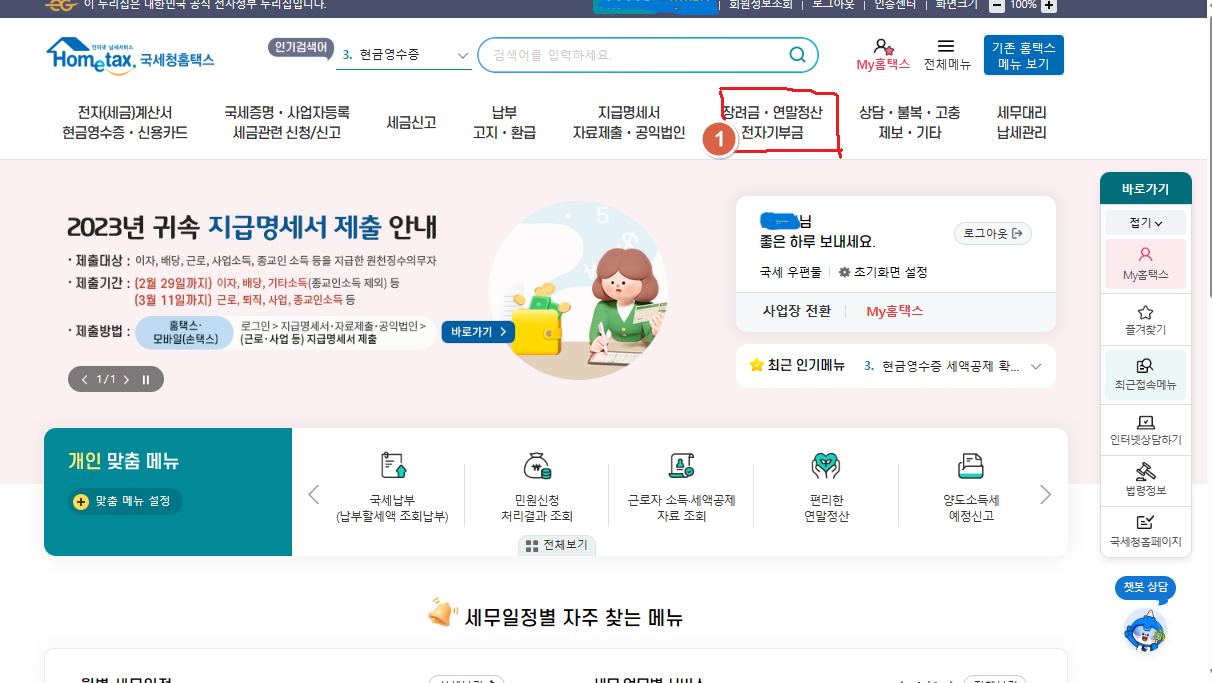This screenshot has height=683, width=1212.
Task: Click 전체보기 grid button
Action: (557, 546)
